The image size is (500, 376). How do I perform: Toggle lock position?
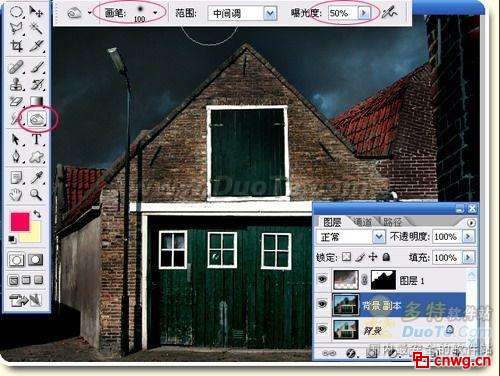(373, 257)
